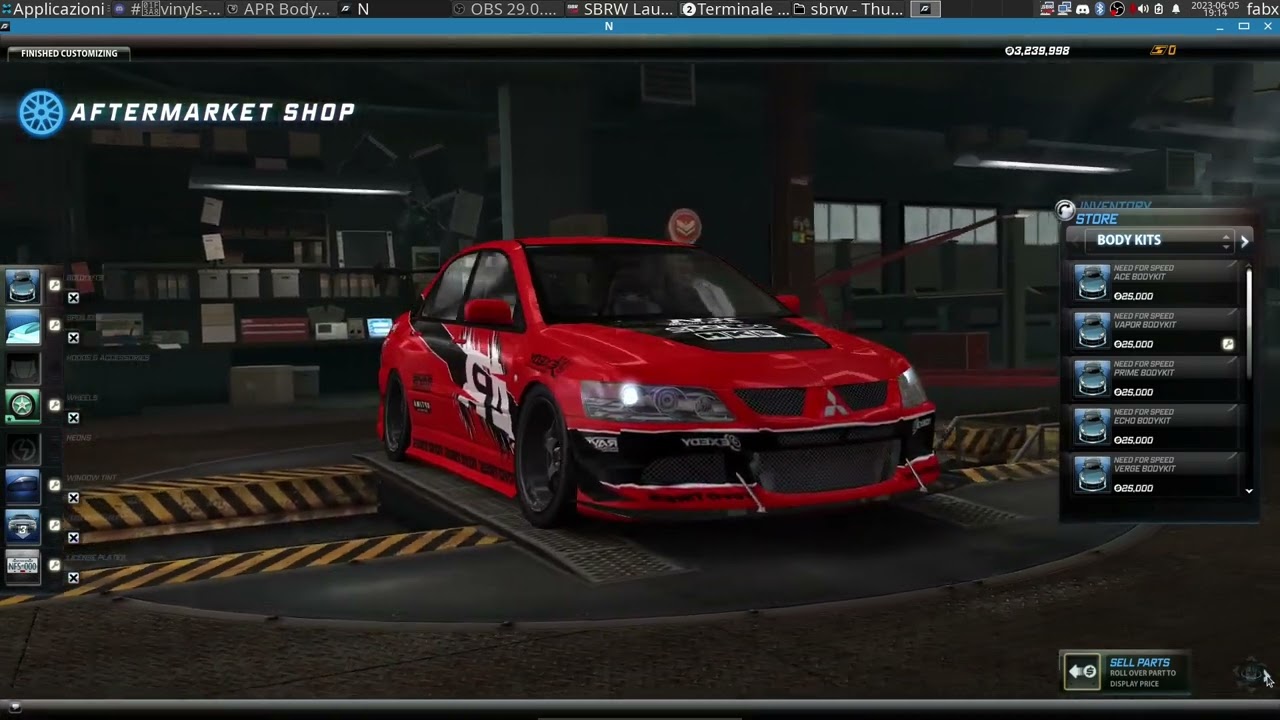Select the License Plates category icon
This screenshot has height=720, width=1280.
pos(22,566)
